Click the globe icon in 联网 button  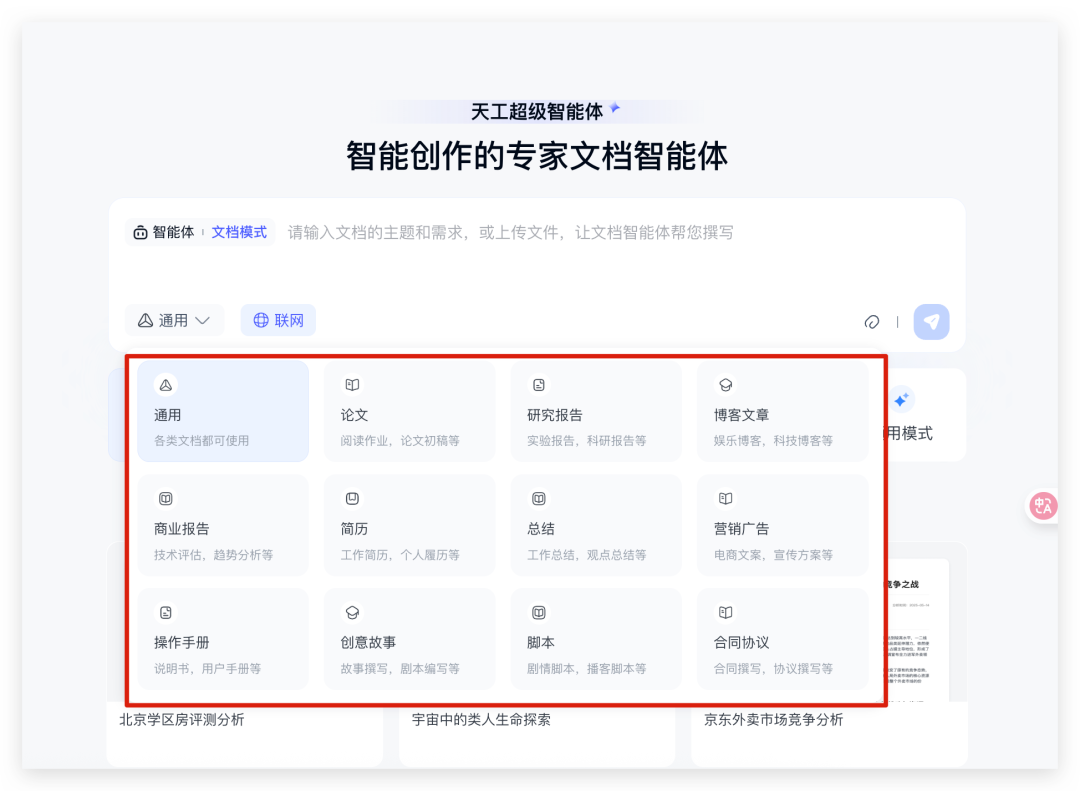pos(261,320)
